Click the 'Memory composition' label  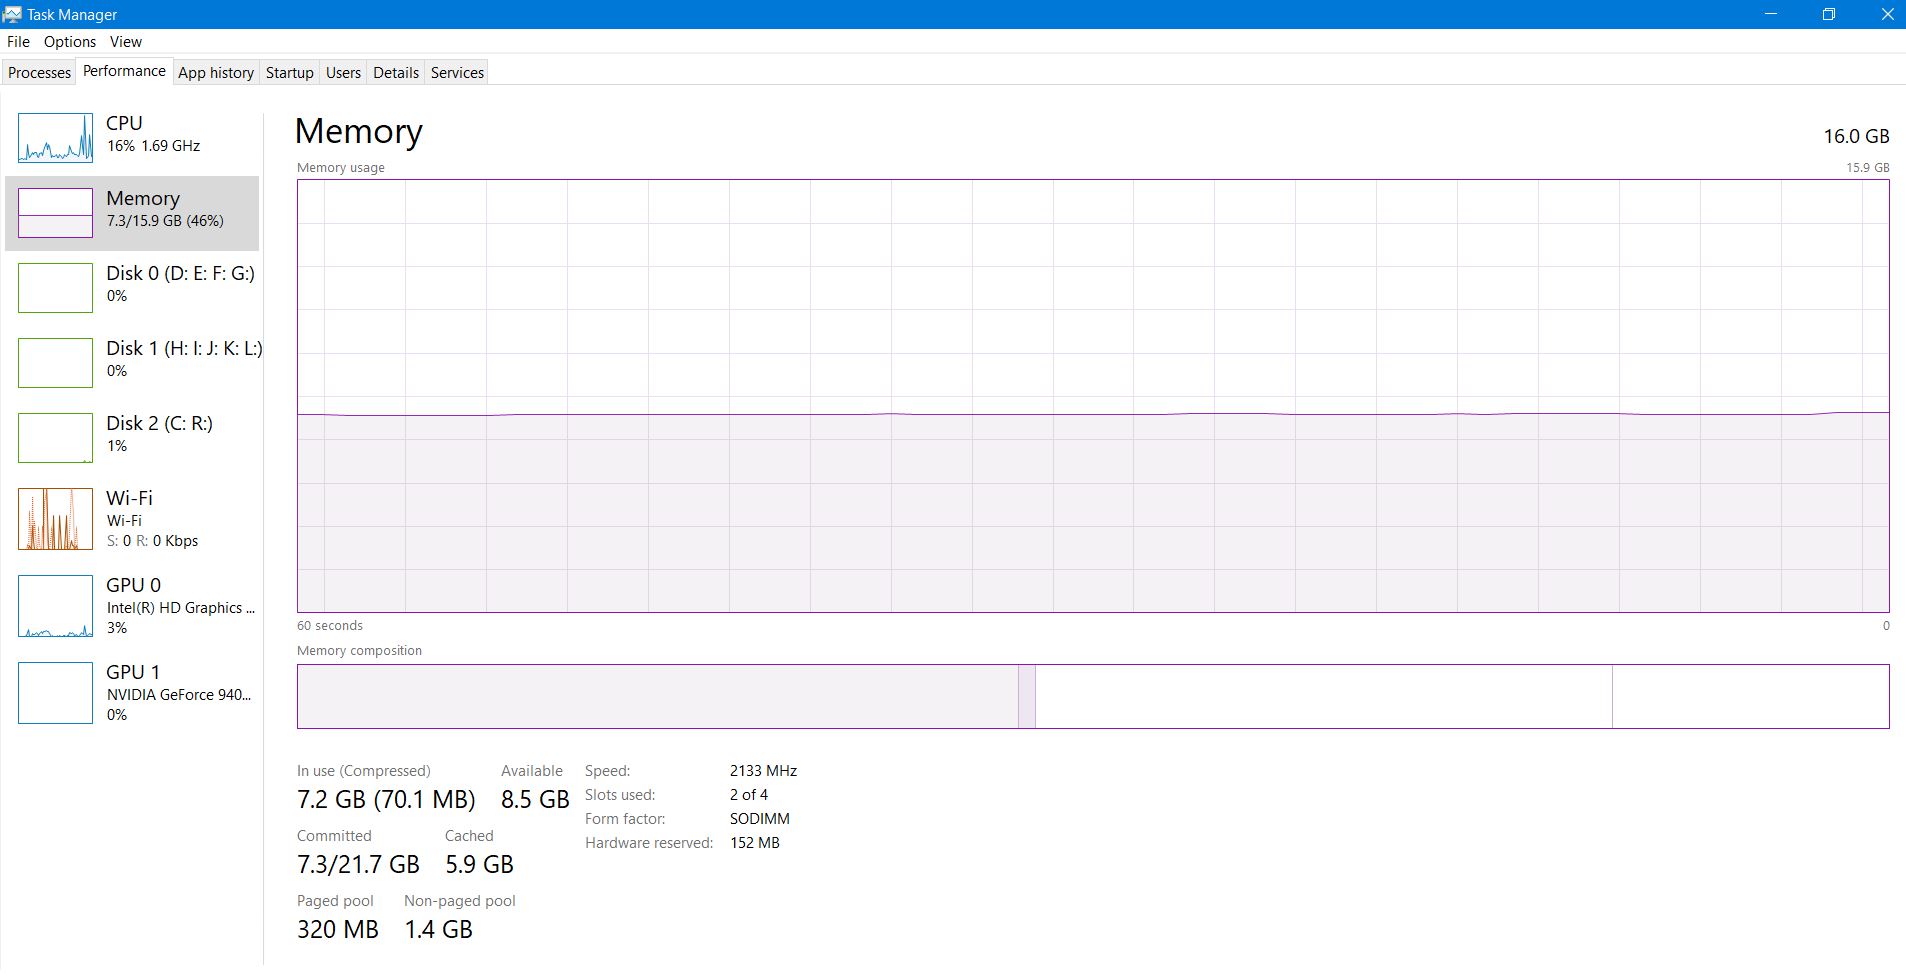pos(359,650)
